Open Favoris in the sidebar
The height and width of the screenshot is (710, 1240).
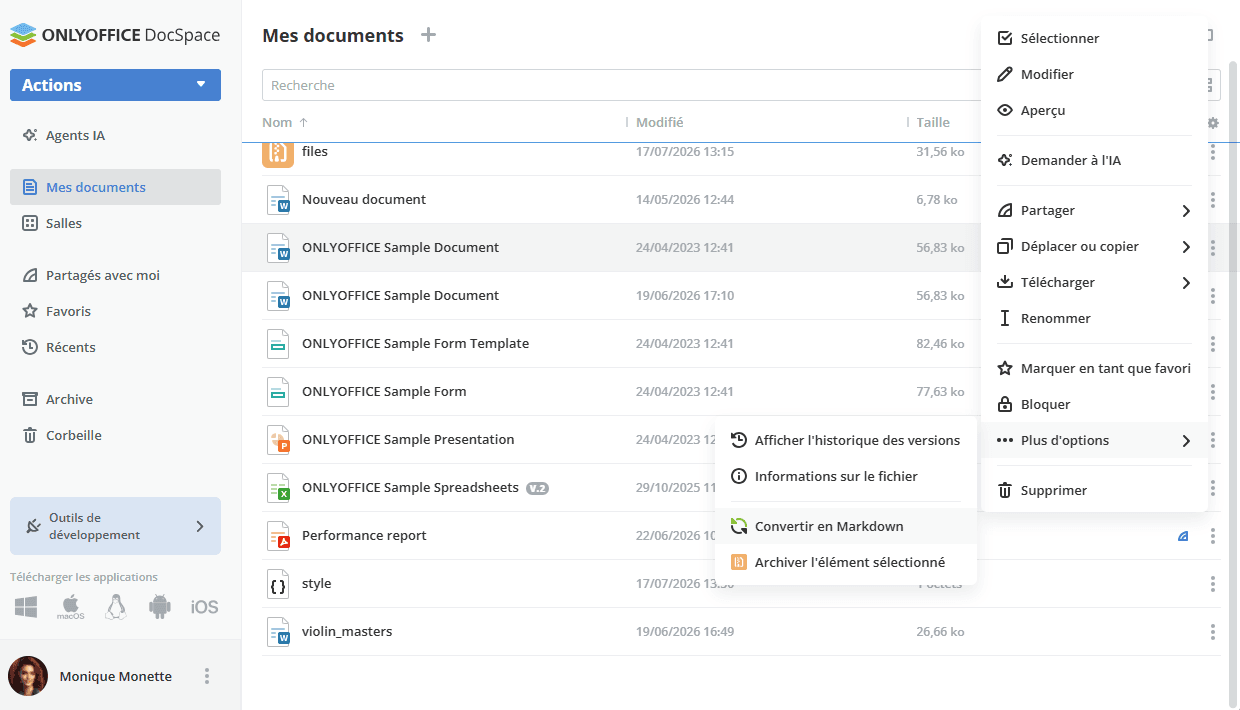click(x=115, y=311)
